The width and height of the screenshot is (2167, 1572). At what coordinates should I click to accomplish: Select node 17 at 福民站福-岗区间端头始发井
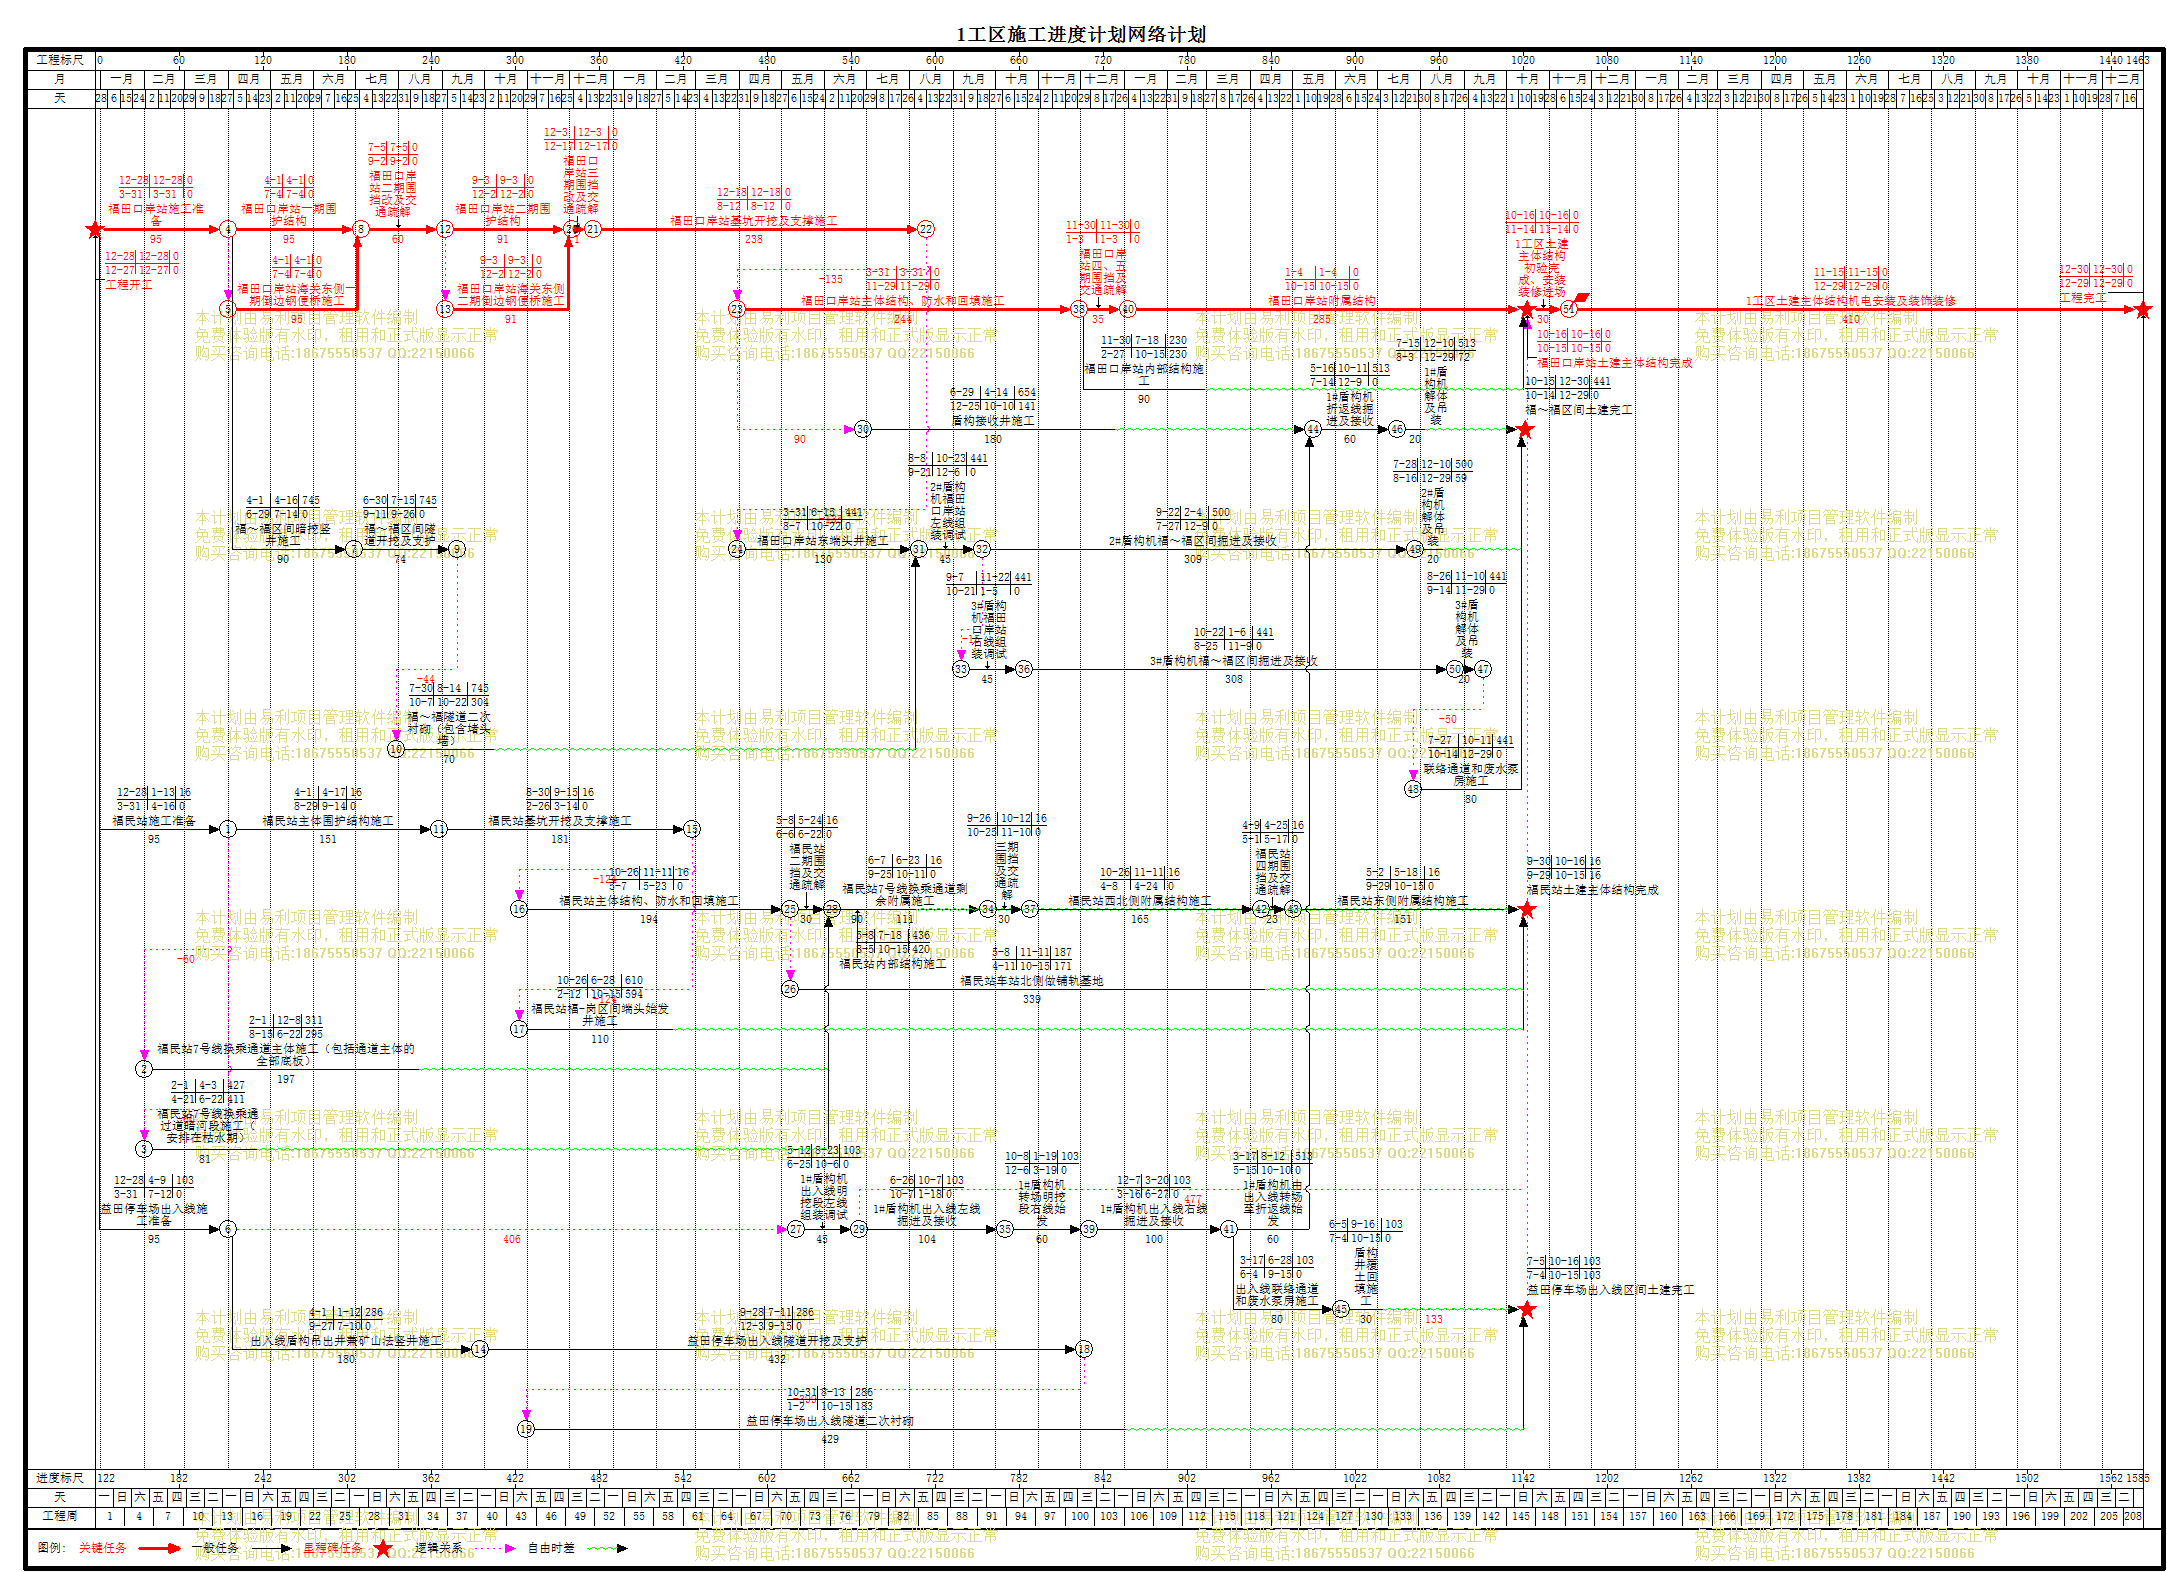point(519,1029)
